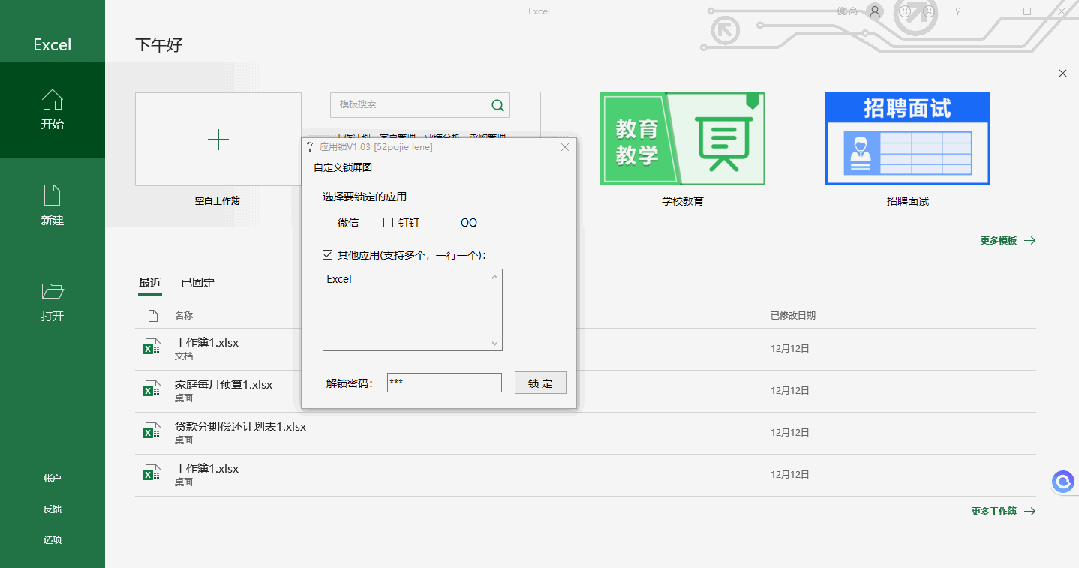Click the document icon in list header
The width and height of the screenshot is (1079, 568).
153,315
